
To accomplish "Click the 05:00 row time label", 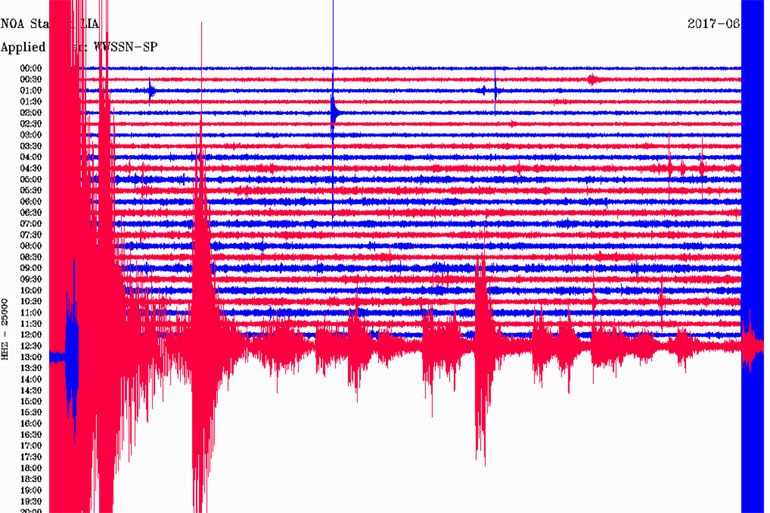I will pyautogui.click(x=30, y=179).
